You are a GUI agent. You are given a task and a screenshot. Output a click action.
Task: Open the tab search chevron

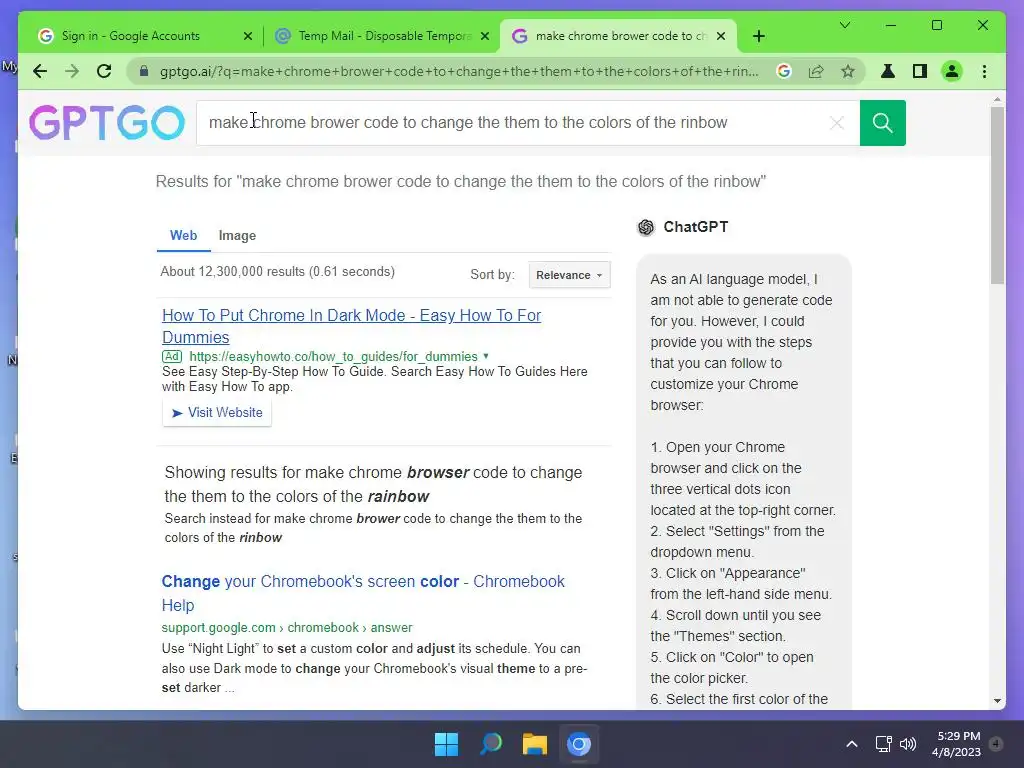pos(844,25)
